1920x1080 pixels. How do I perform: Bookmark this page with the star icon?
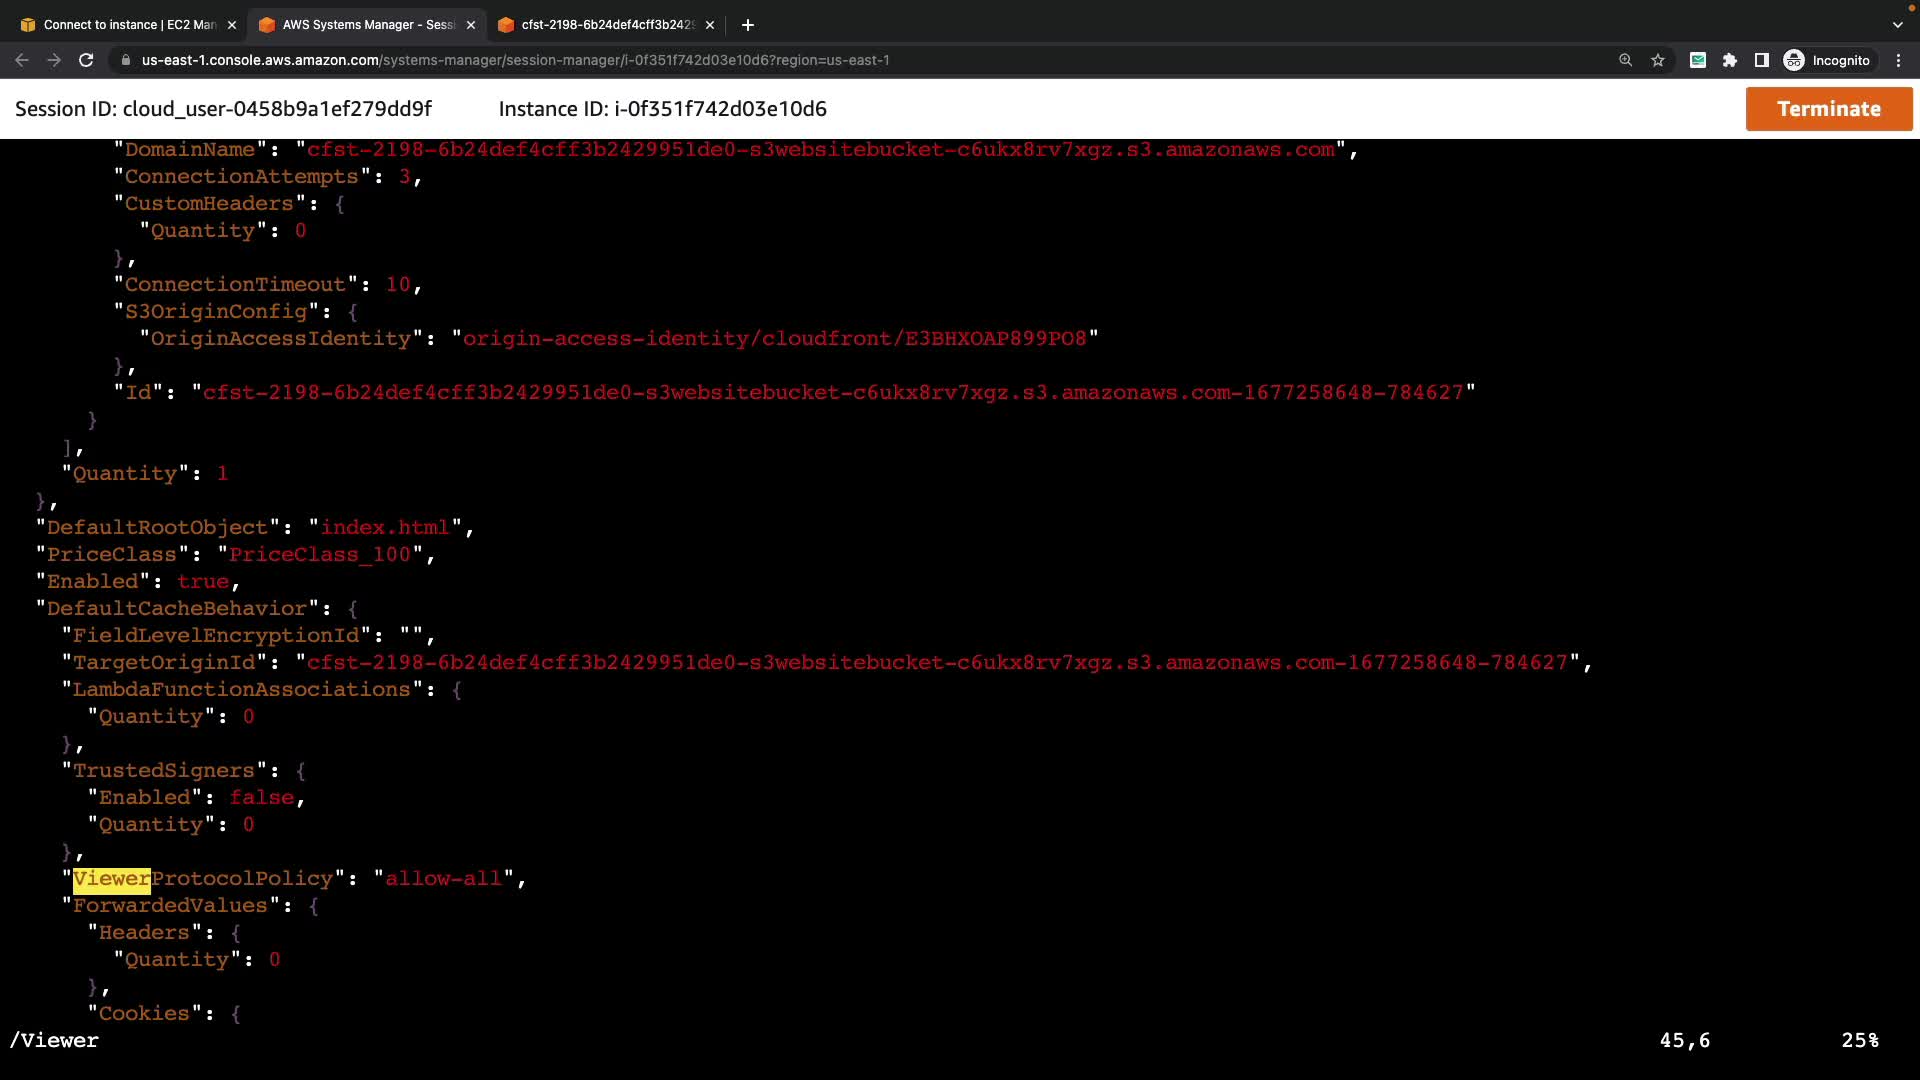1658,60
